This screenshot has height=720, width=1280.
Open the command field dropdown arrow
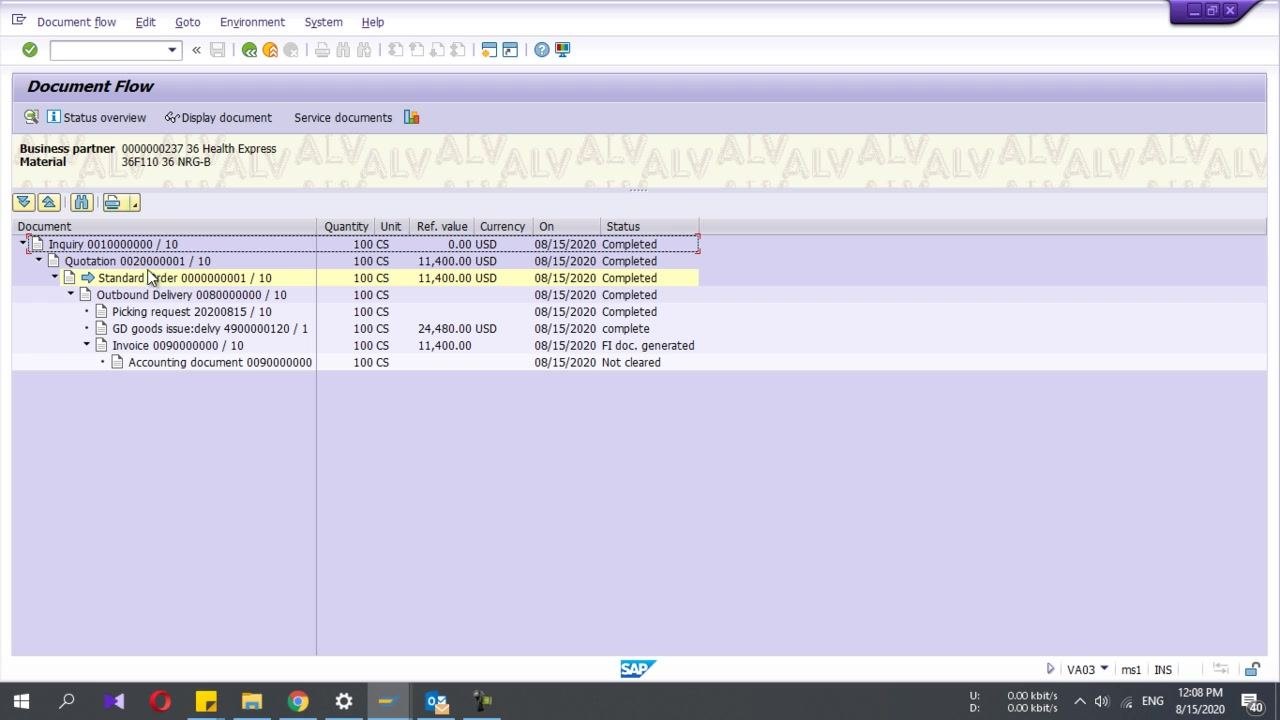(x=172, y=50)
